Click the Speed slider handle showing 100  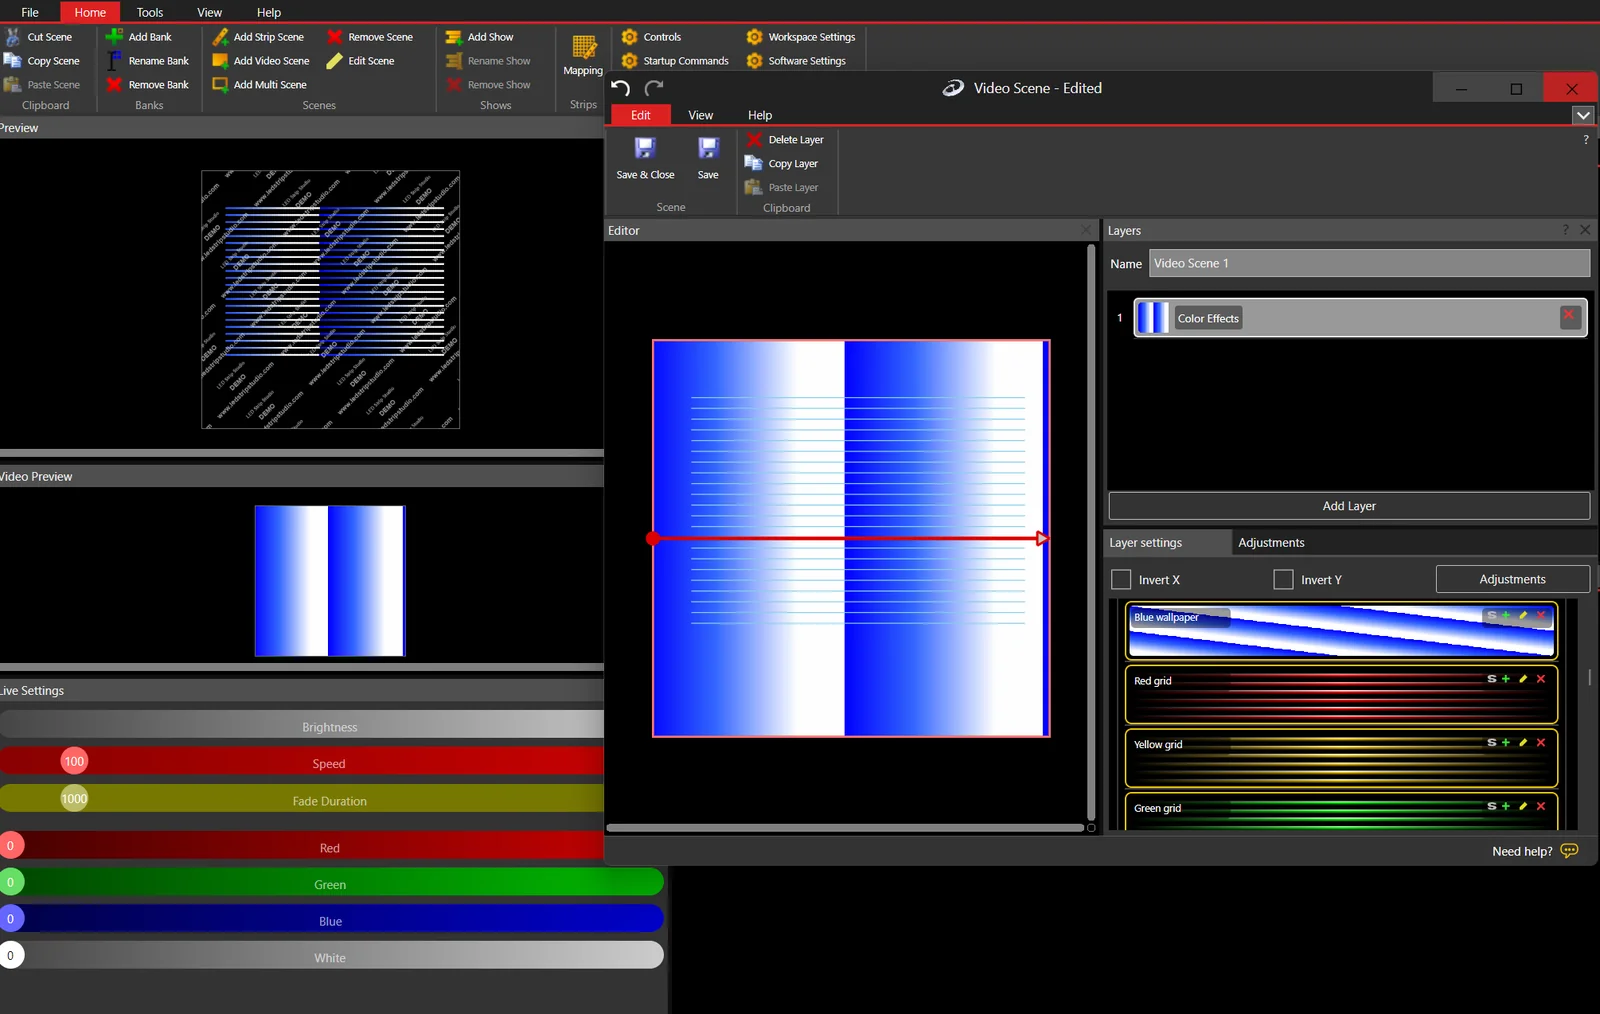coord(74,762)
